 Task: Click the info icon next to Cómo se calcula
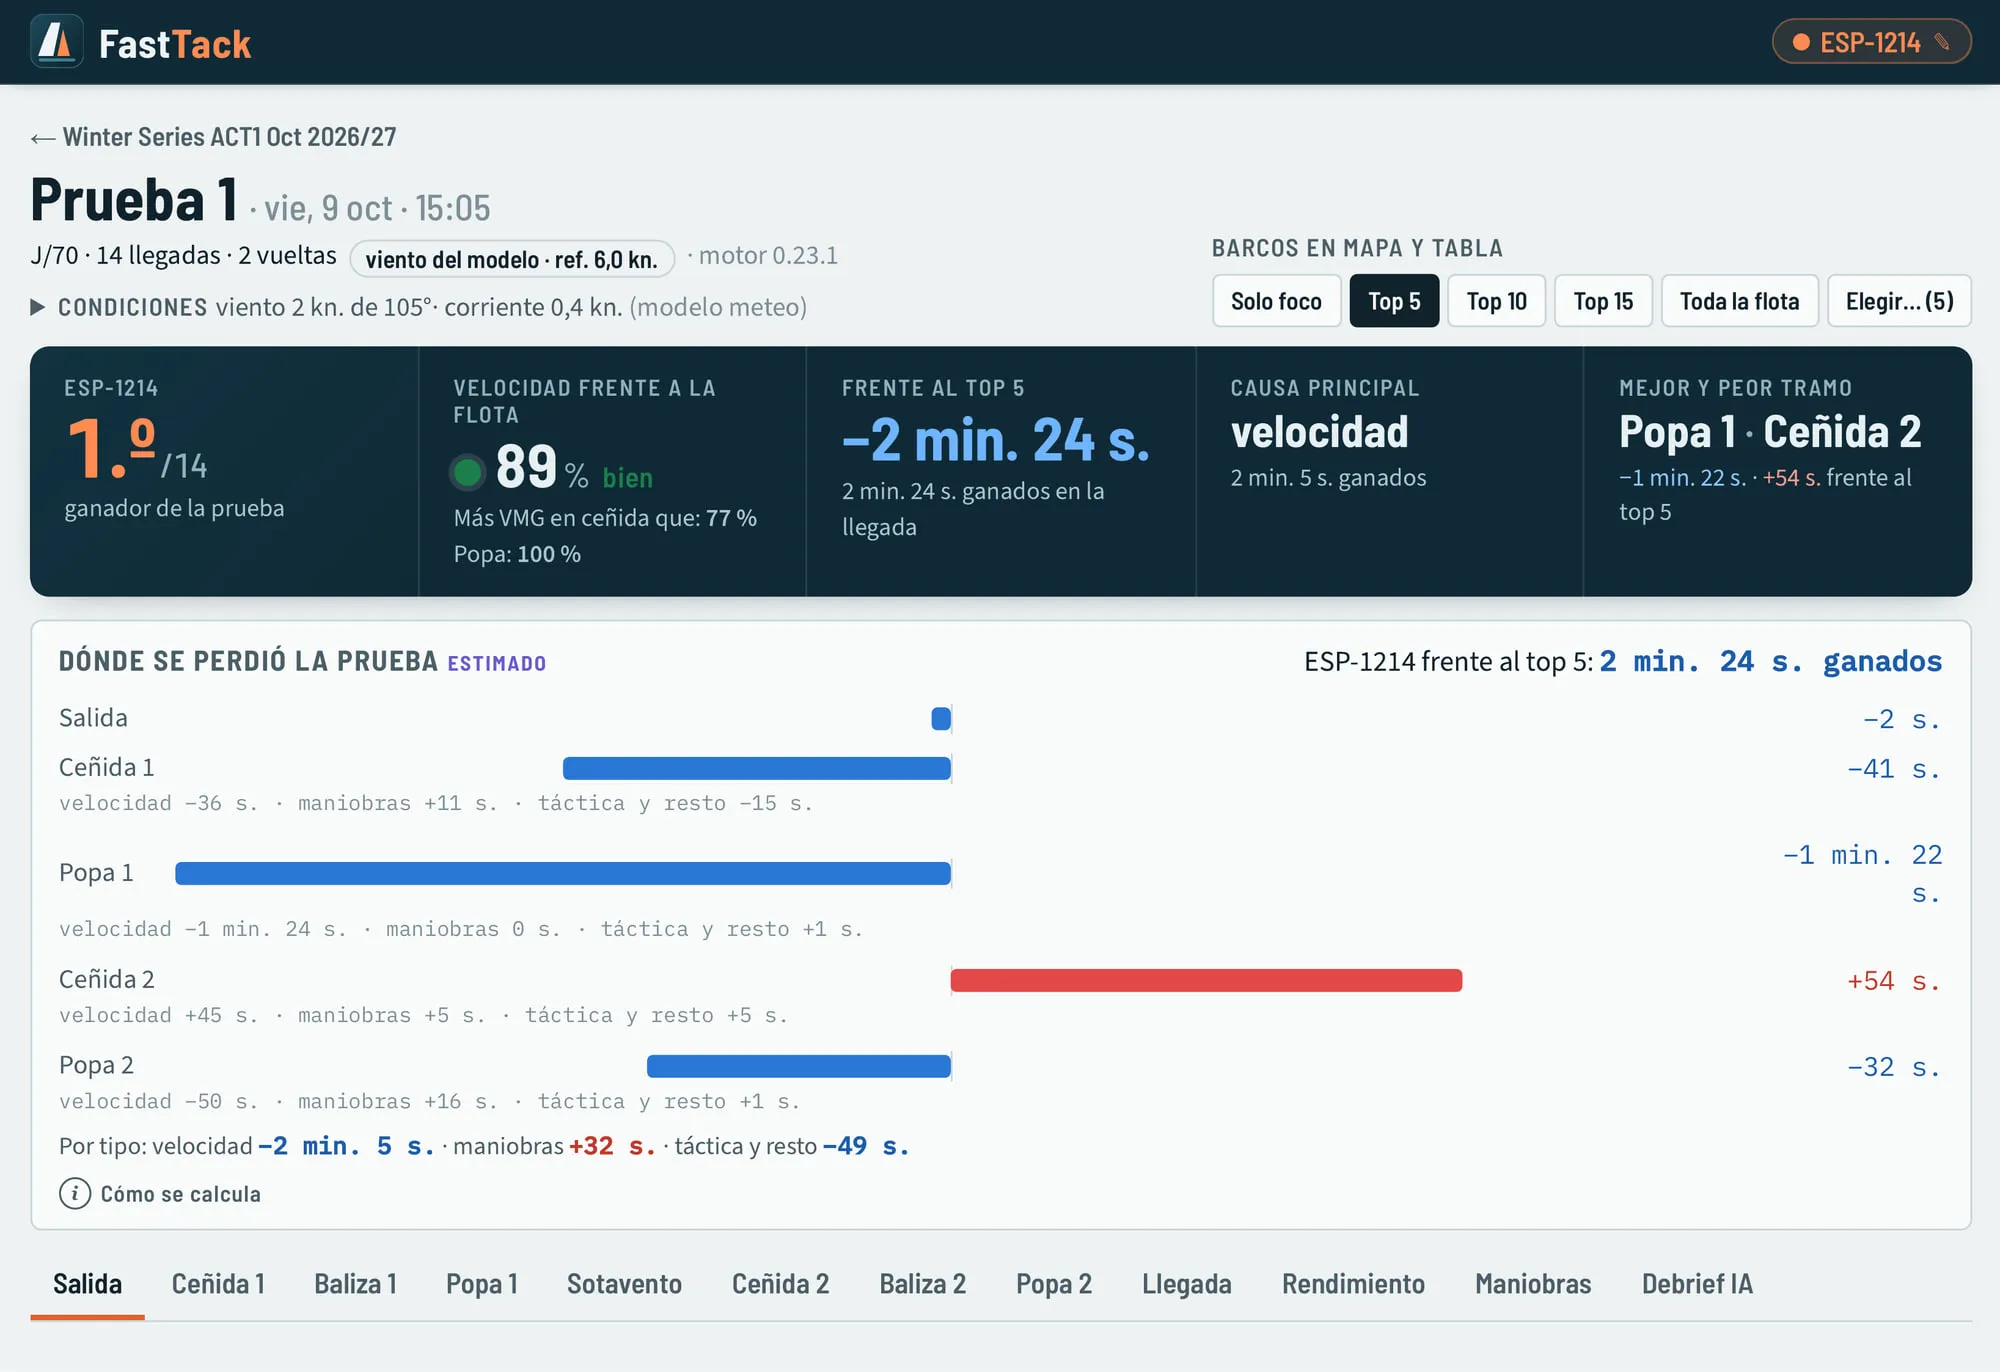(x=75, y=1193)
